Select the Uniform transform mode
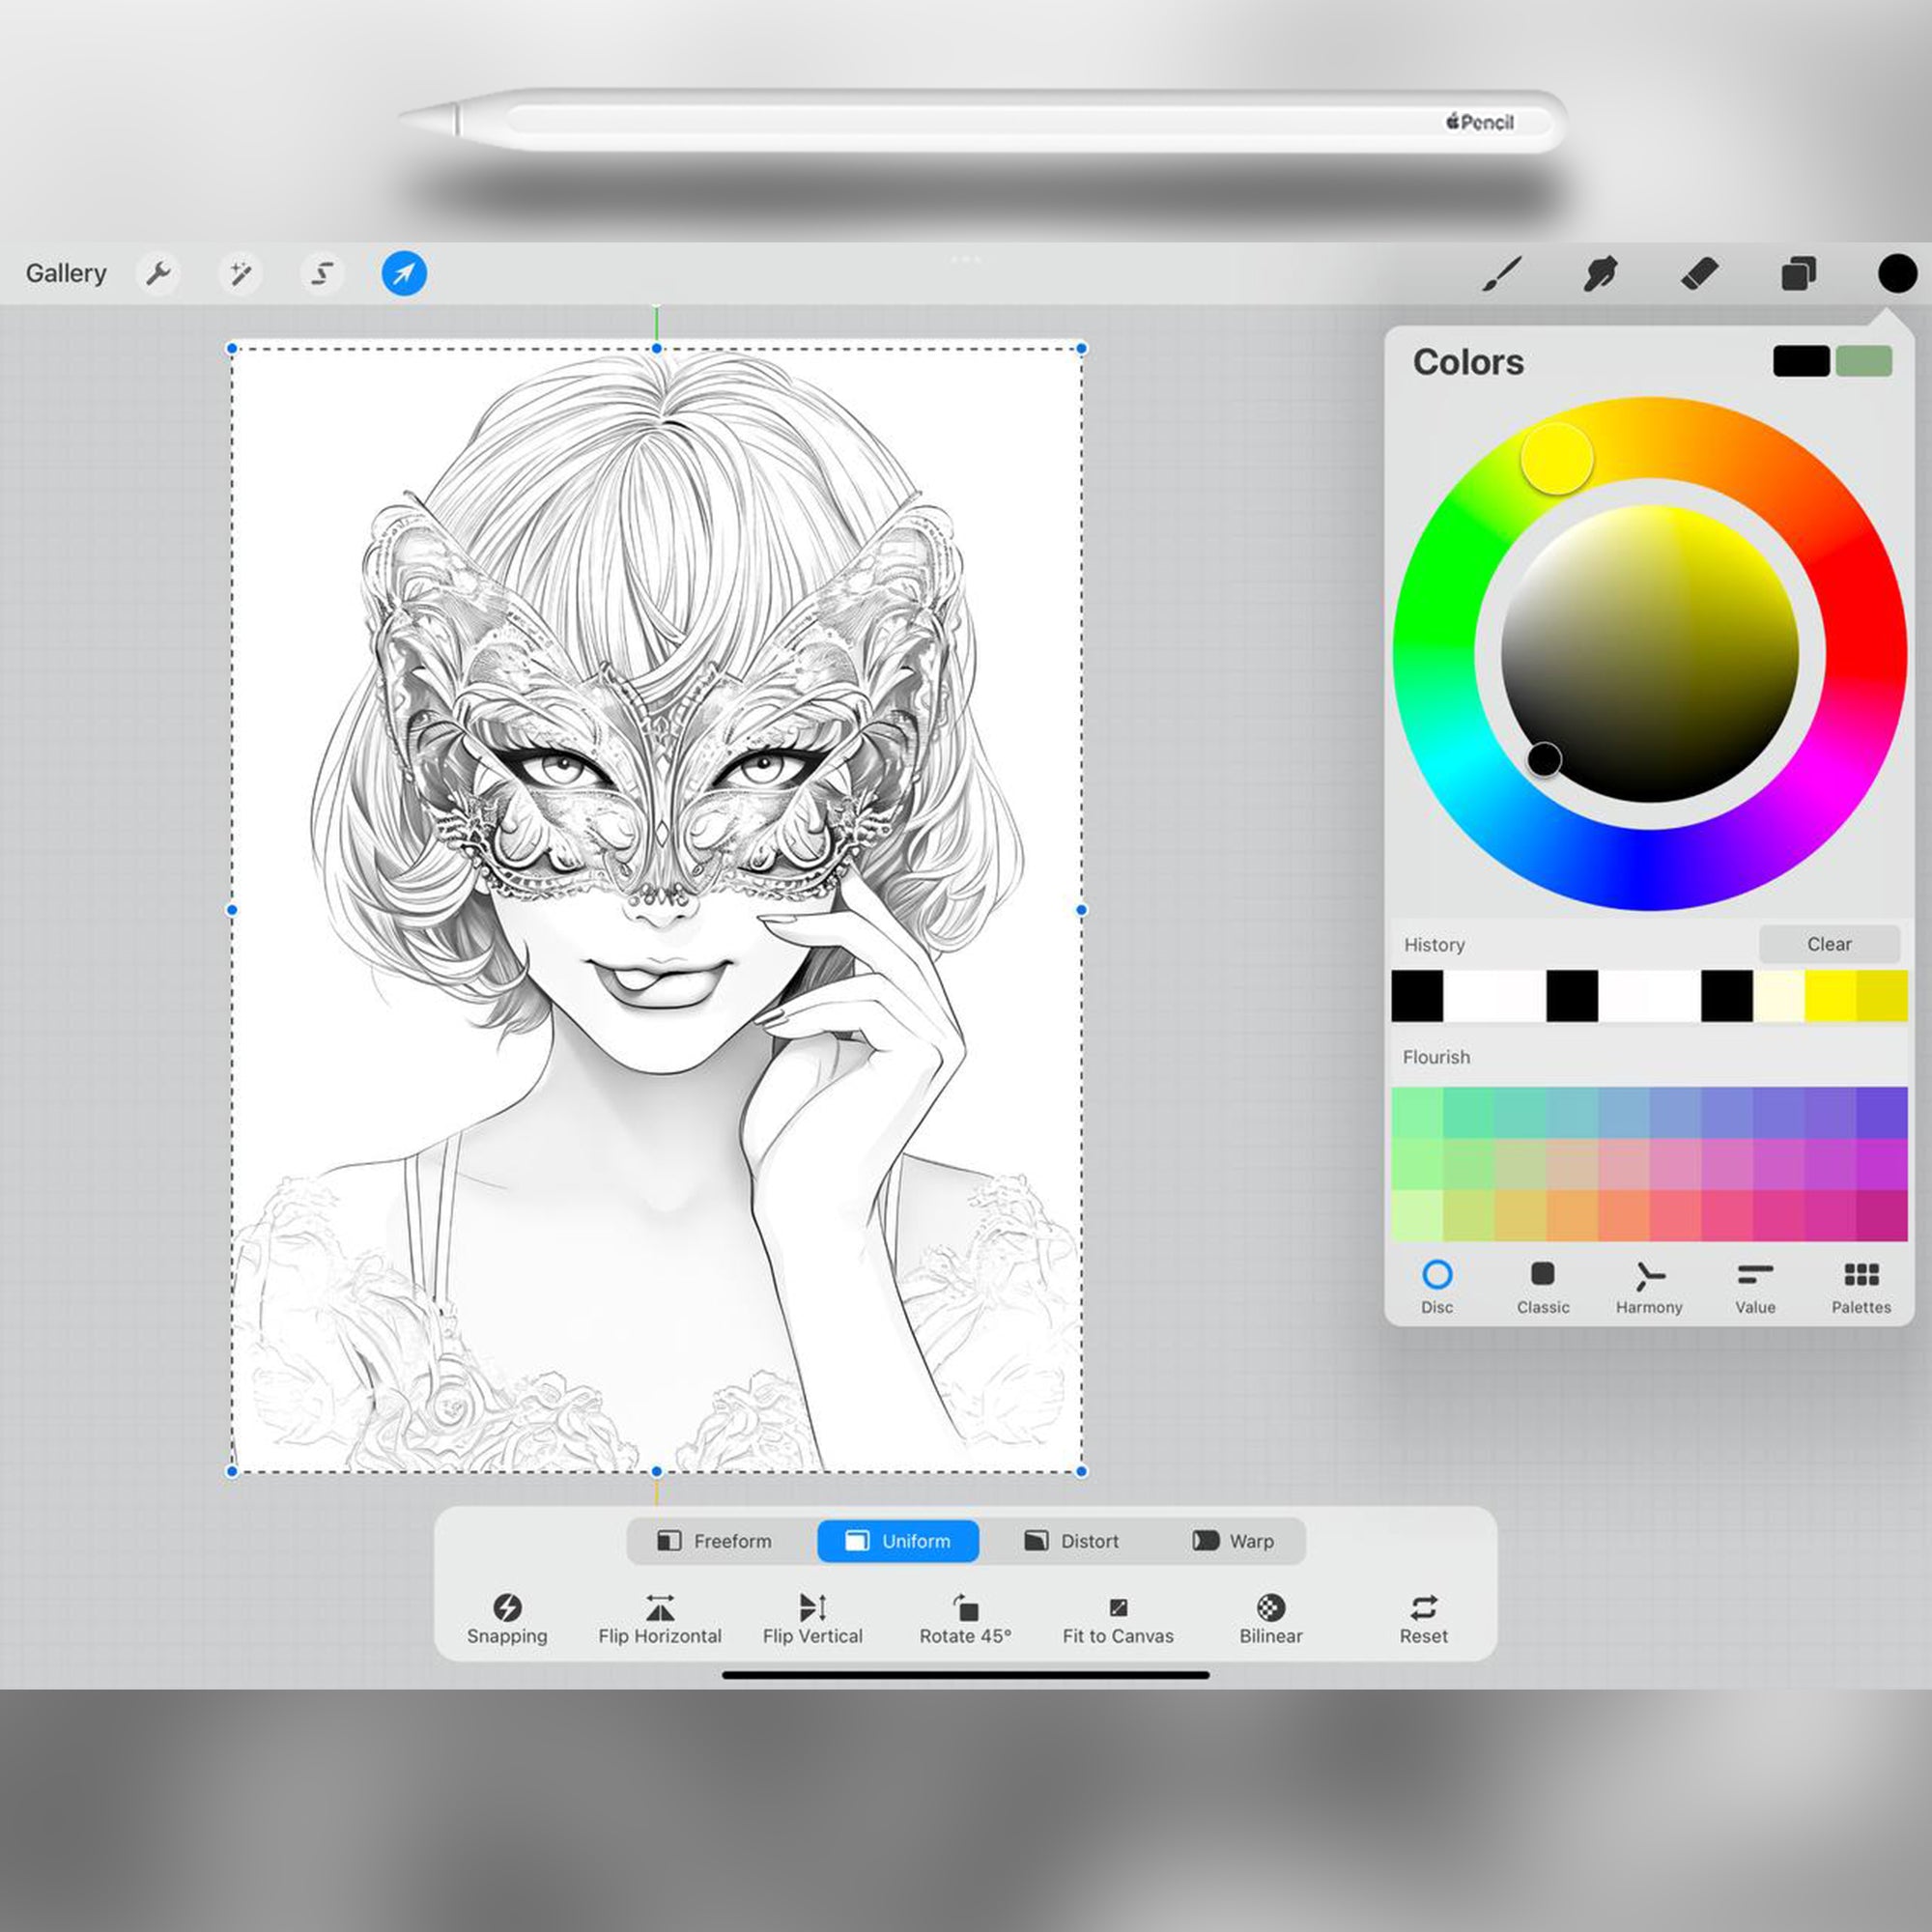 (897, 1541)
